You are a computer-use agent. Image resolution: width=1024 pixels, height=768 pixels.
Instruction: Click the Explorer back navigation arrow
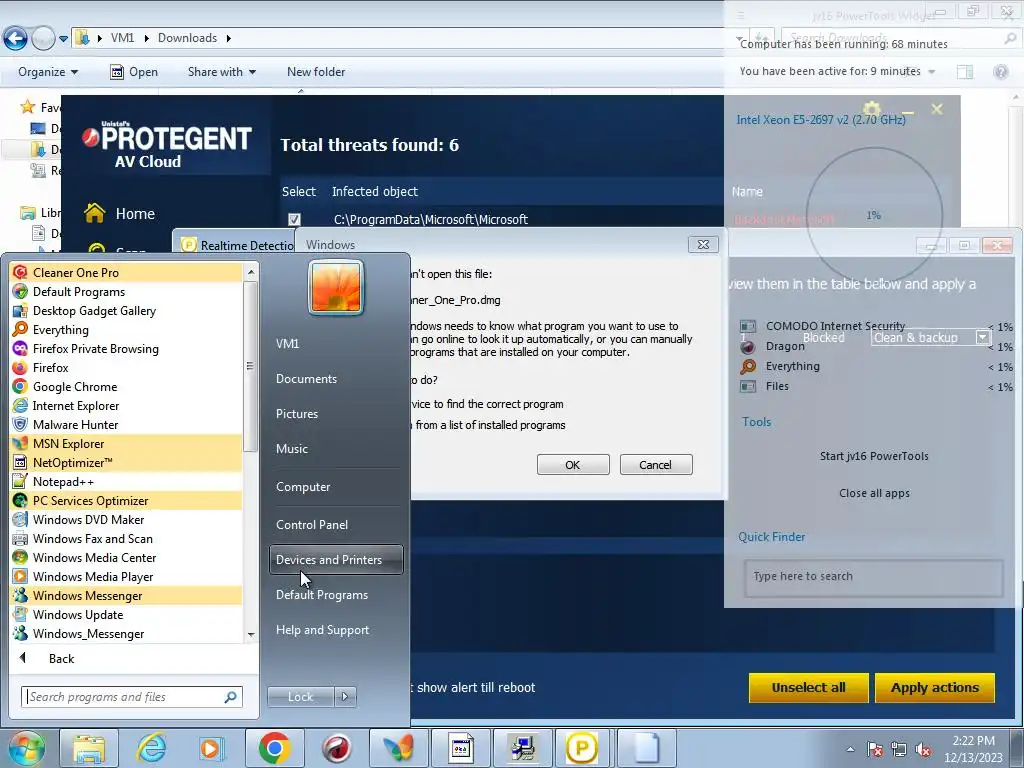[16, 38]
